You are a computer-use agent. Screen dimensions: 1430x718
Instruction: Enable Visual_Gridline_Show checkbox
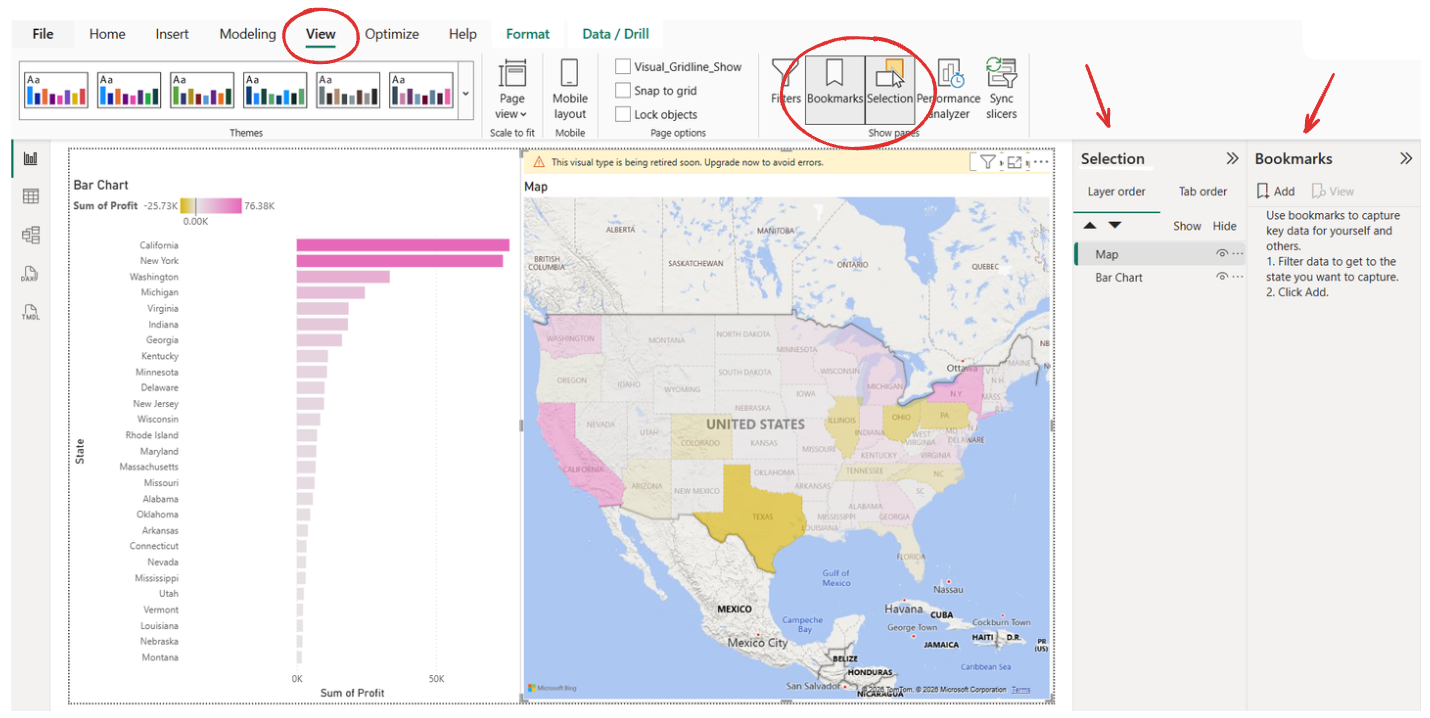[x=623, y=67]
